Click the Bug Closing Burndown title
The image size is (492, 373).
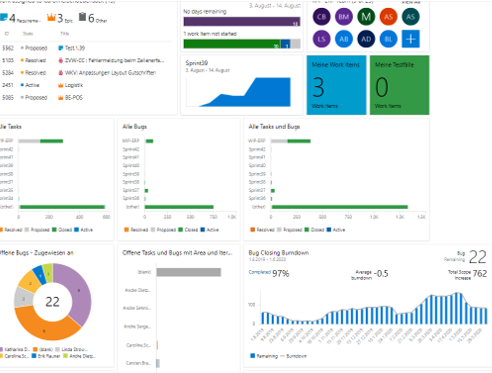coord(279,253)
